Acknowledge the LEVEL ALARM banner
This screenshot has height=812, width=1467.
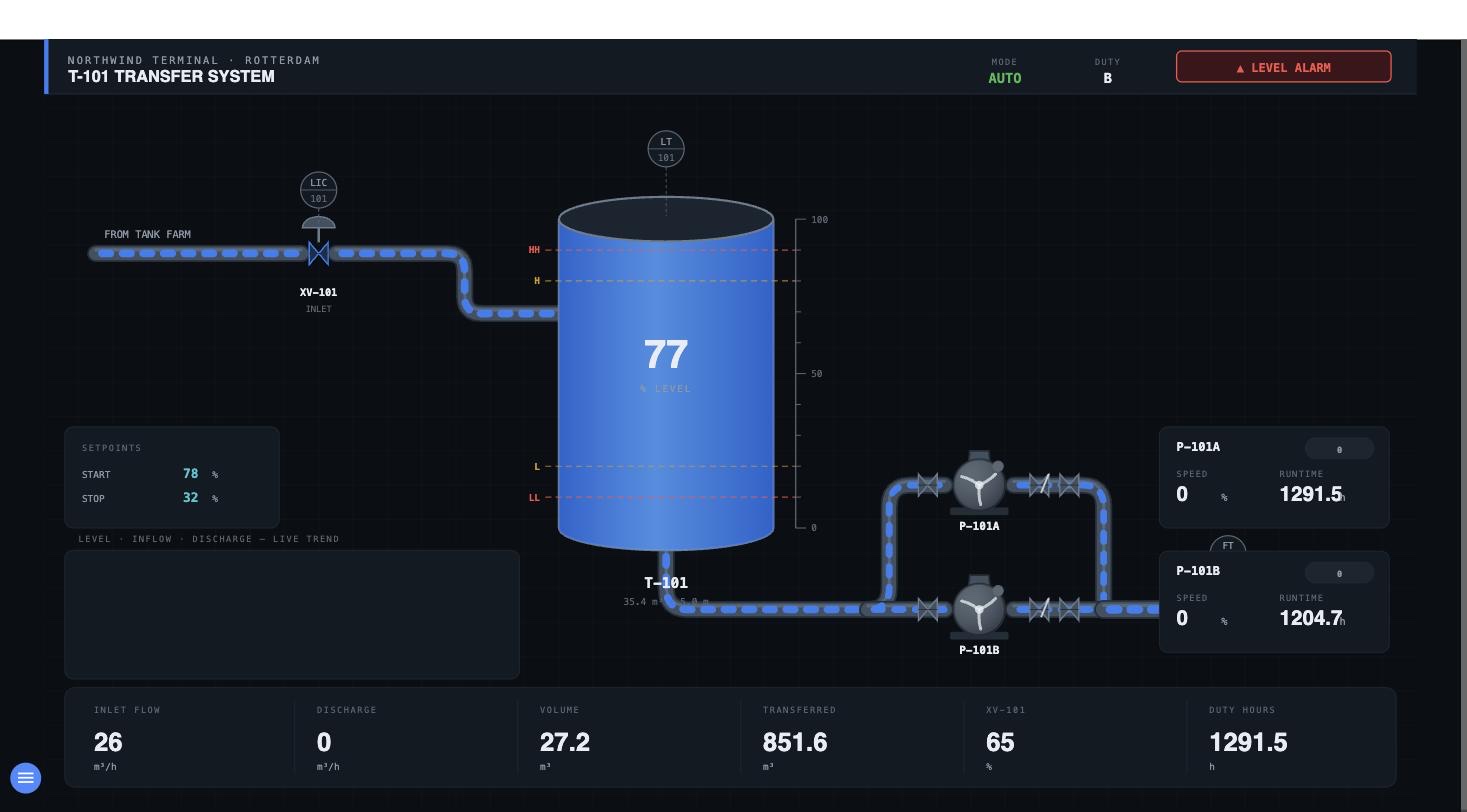click(x=1283, y=67)
